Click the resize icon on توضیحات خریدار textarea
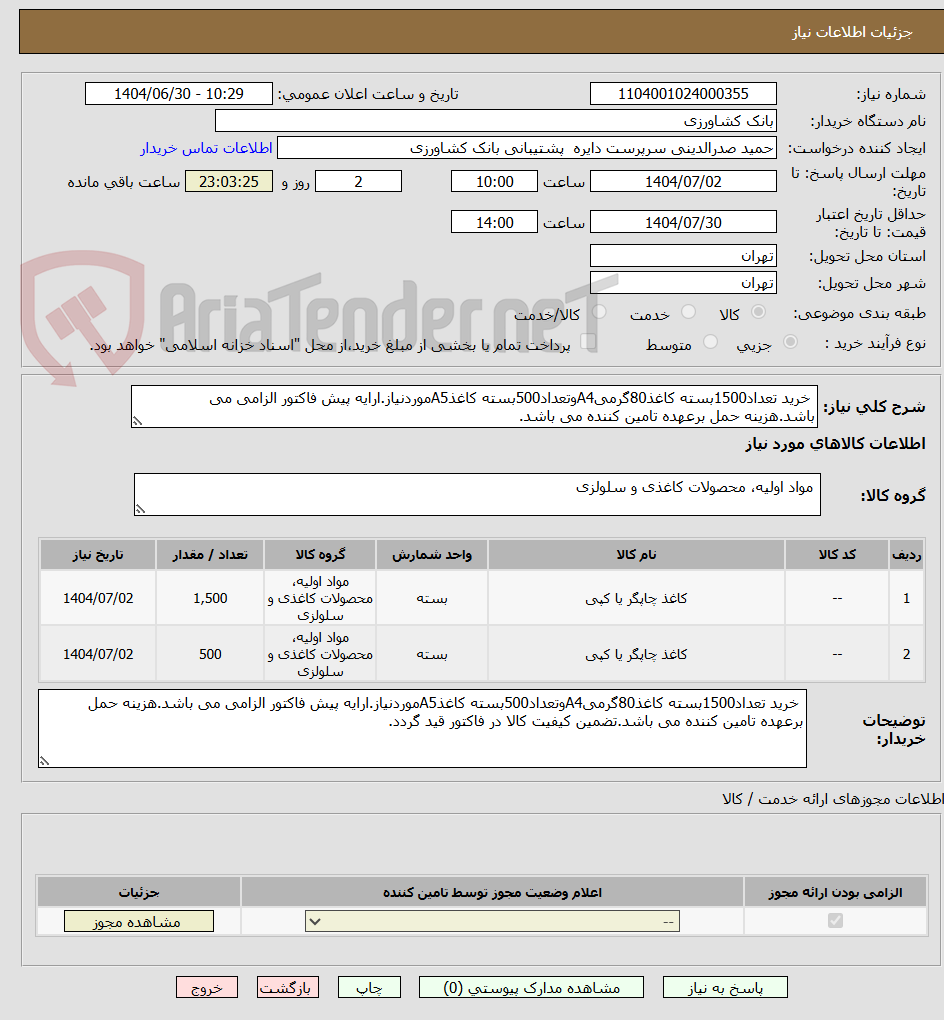The width and height of the screenshot is (944, 1020). 42,761
